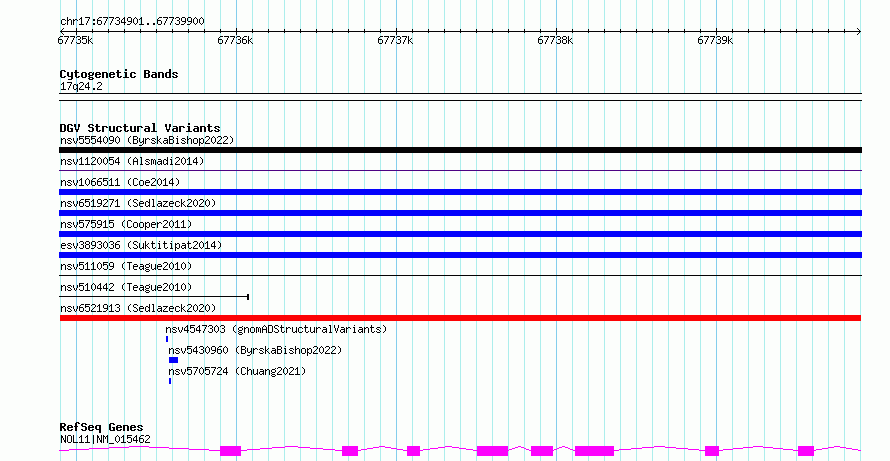This screenshot has height=461, width=890.
Task: Click variant label nsv5430960 (ByrskaBishop2022)
Action: point(255,350)
